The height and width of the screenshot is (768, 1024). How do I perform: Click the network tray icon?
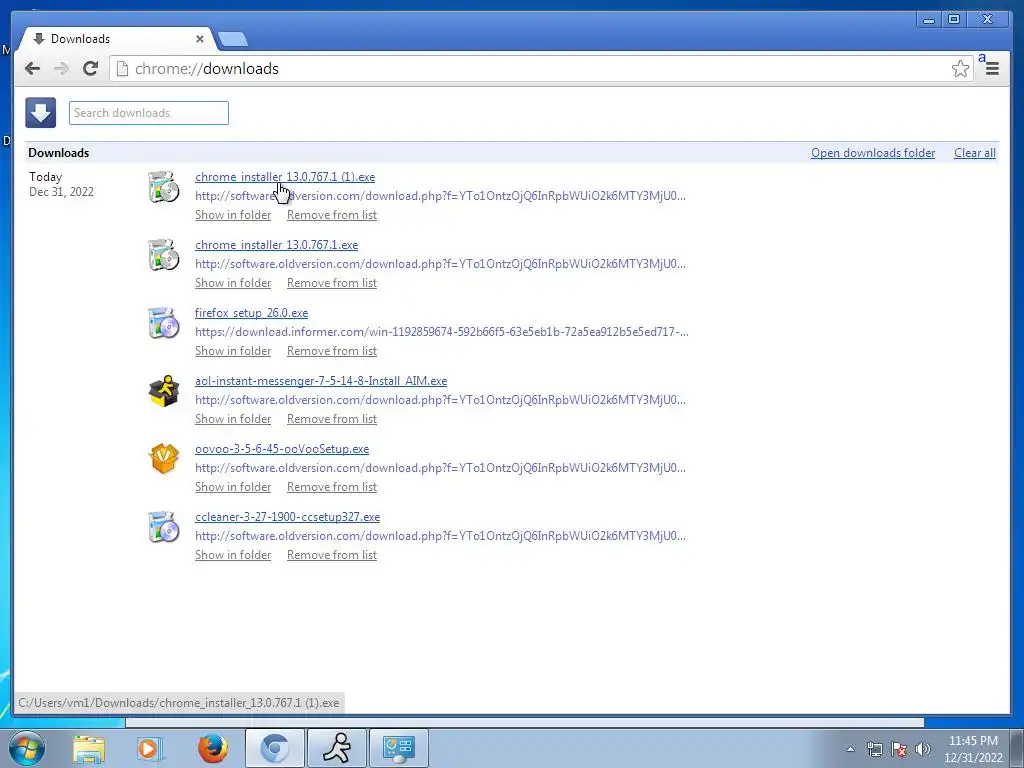(874, 749)
